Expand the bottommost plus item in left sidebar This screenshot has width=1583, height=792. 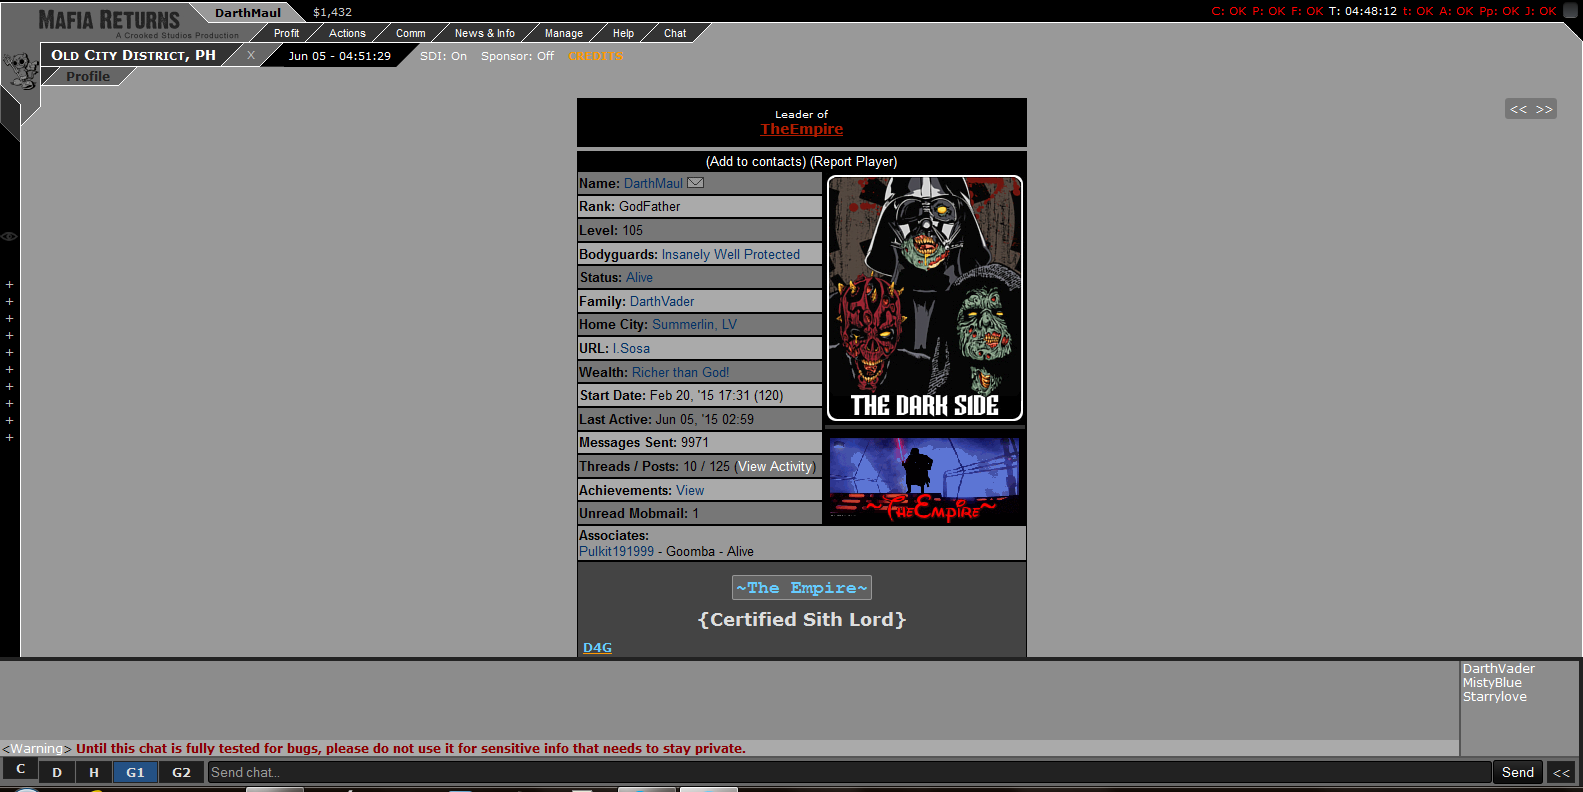[x=9, y=438]
